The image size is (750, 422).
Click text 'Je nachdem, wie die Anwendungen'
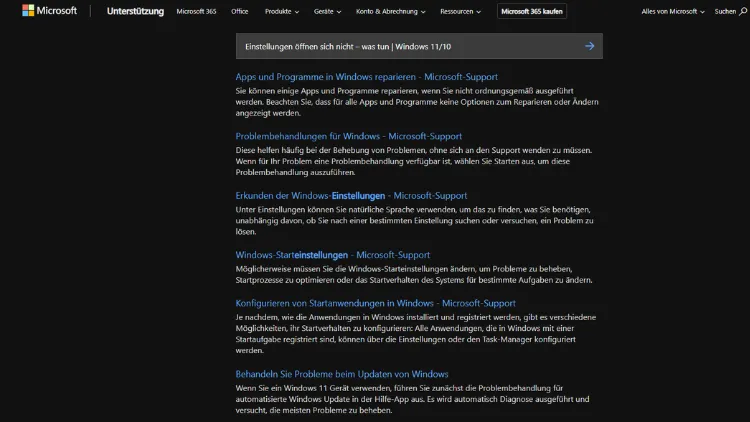[298, 317]
